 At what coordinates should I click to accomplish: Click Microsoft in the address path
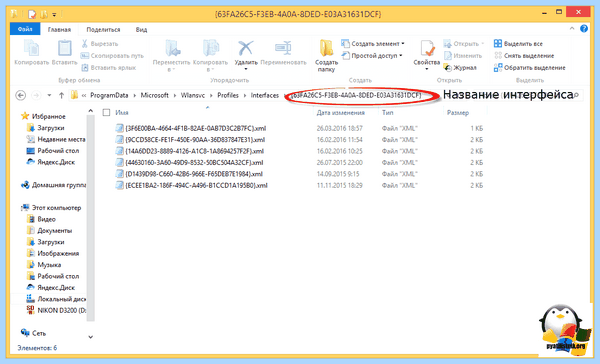click(155, 95)
